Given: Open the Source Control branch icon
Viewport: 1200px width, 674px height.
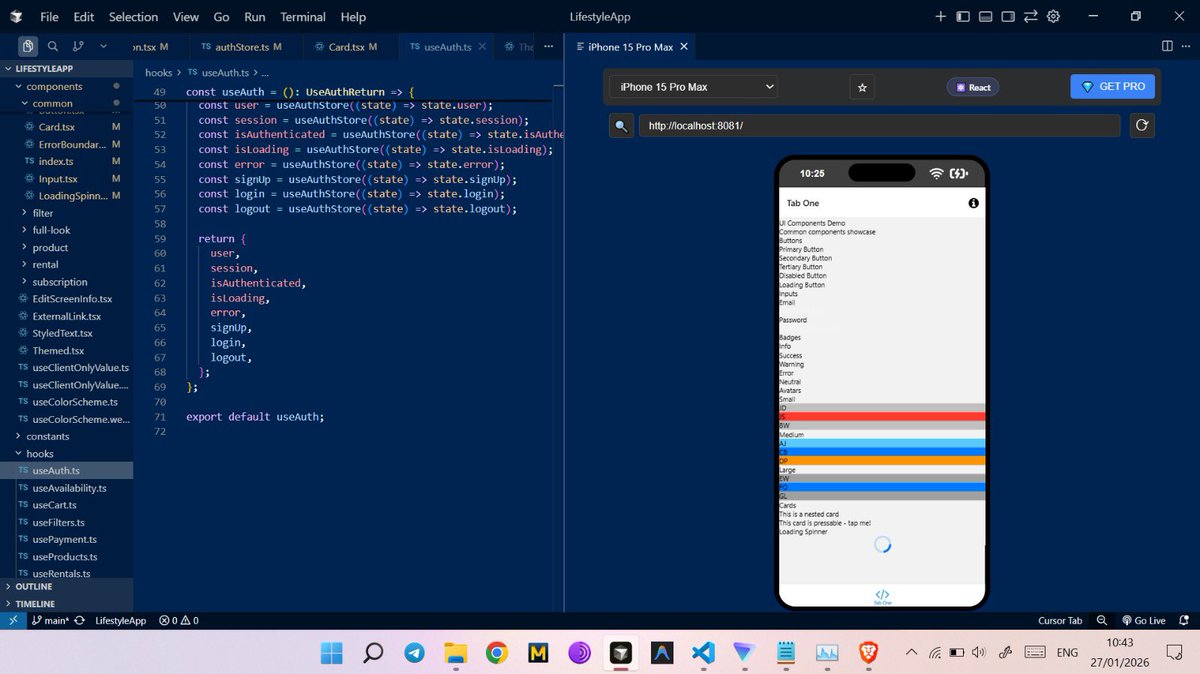Looking at the screenshot, I should pos(76,45).
